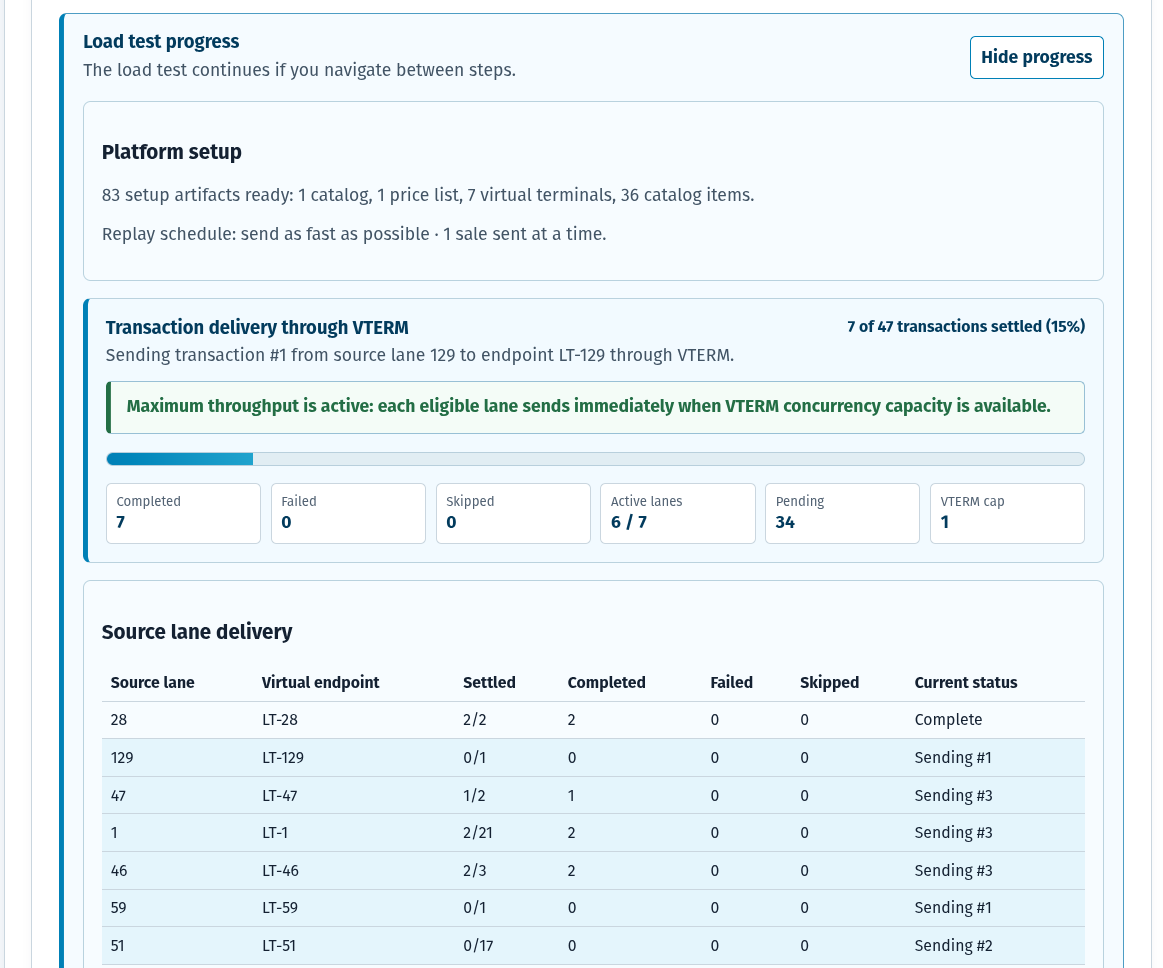Click source lane 46 cell
Viewport: 1163px width, 968px height.
pos(119,871)
